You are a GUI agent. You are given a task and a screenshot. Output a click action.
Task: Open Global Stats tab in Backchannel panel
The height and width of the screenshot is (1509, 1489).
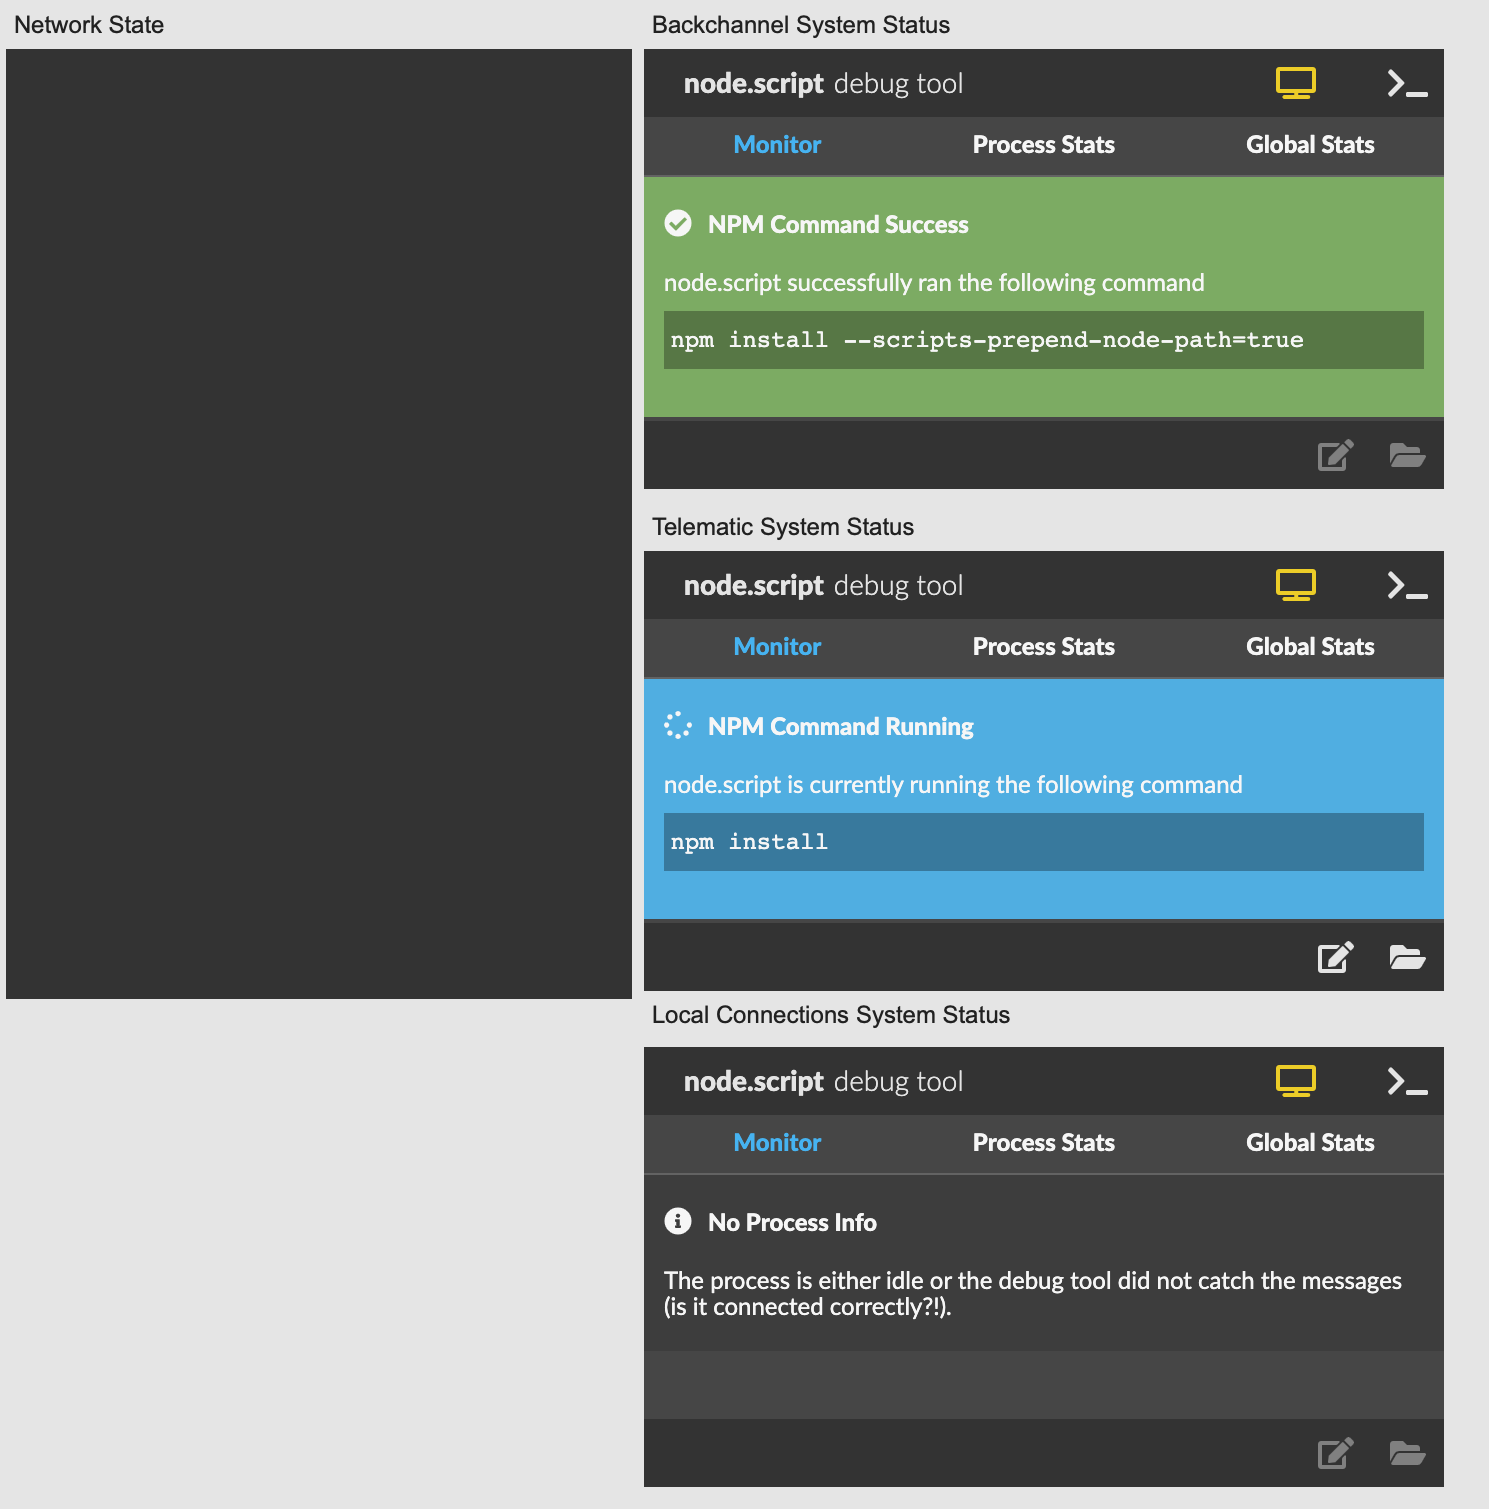1309,145
